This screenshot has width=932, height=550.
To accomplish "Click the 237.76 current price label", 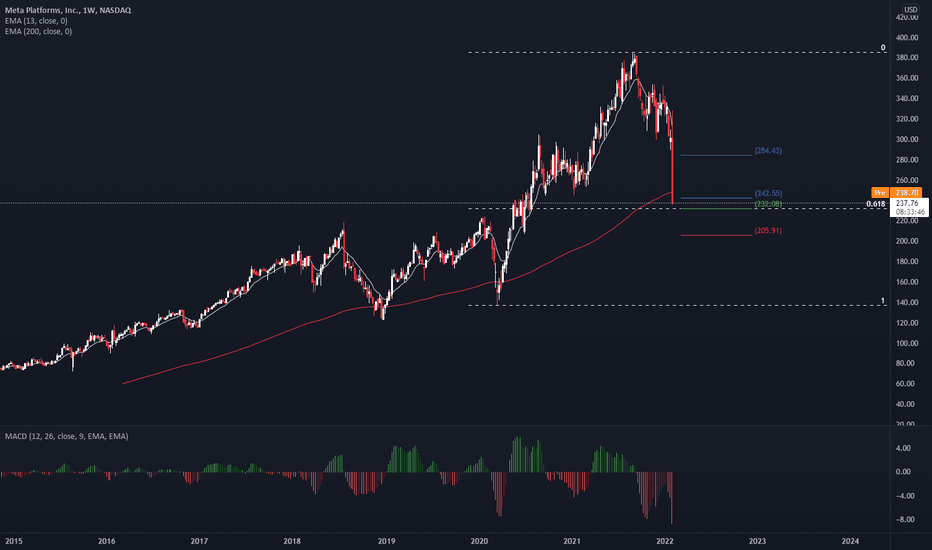I will [x=907, y=203].
